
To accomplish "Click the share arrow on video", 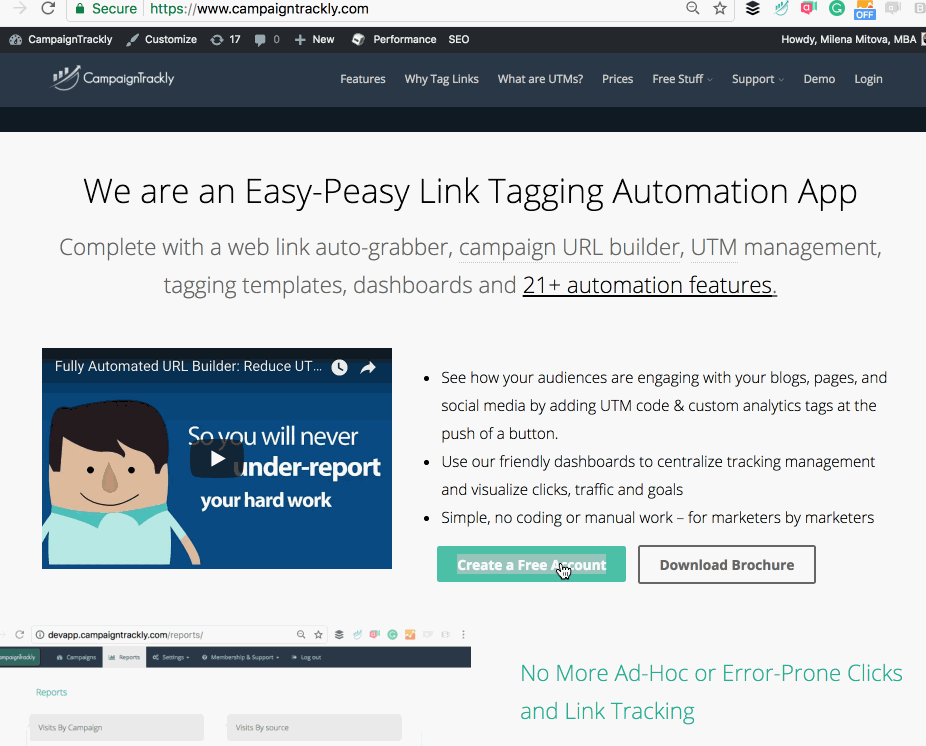I will 368,367.
